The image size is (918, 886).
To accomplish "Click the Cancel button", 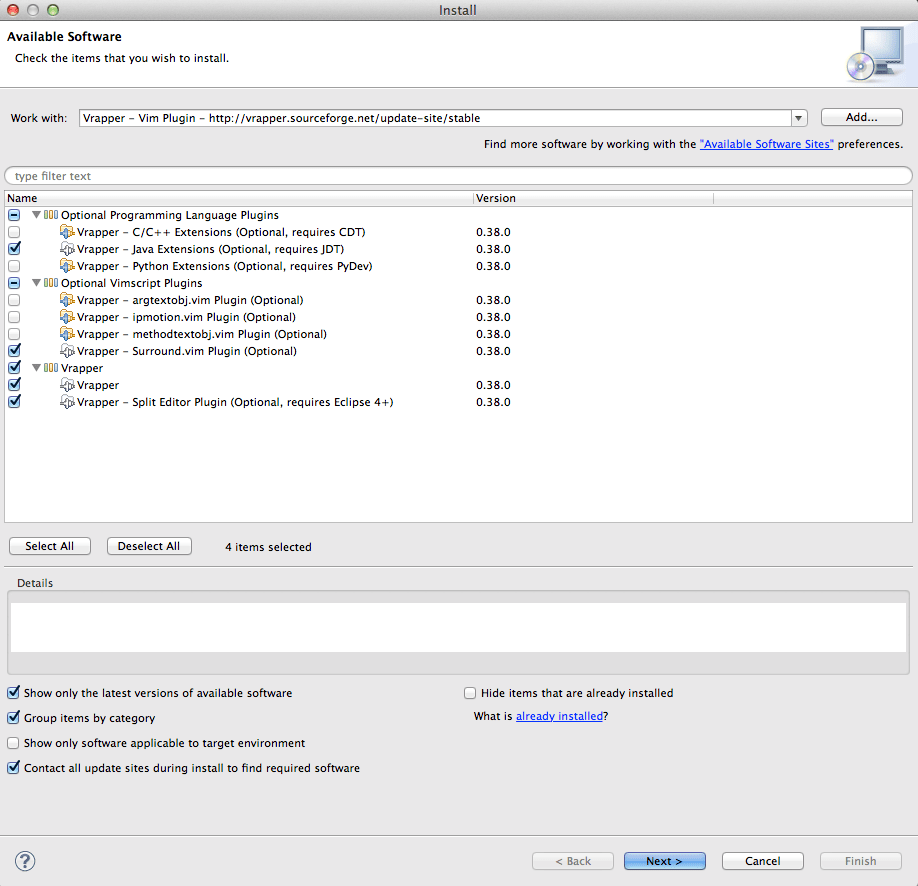I will pyautogui.click(x=762, y=861).
